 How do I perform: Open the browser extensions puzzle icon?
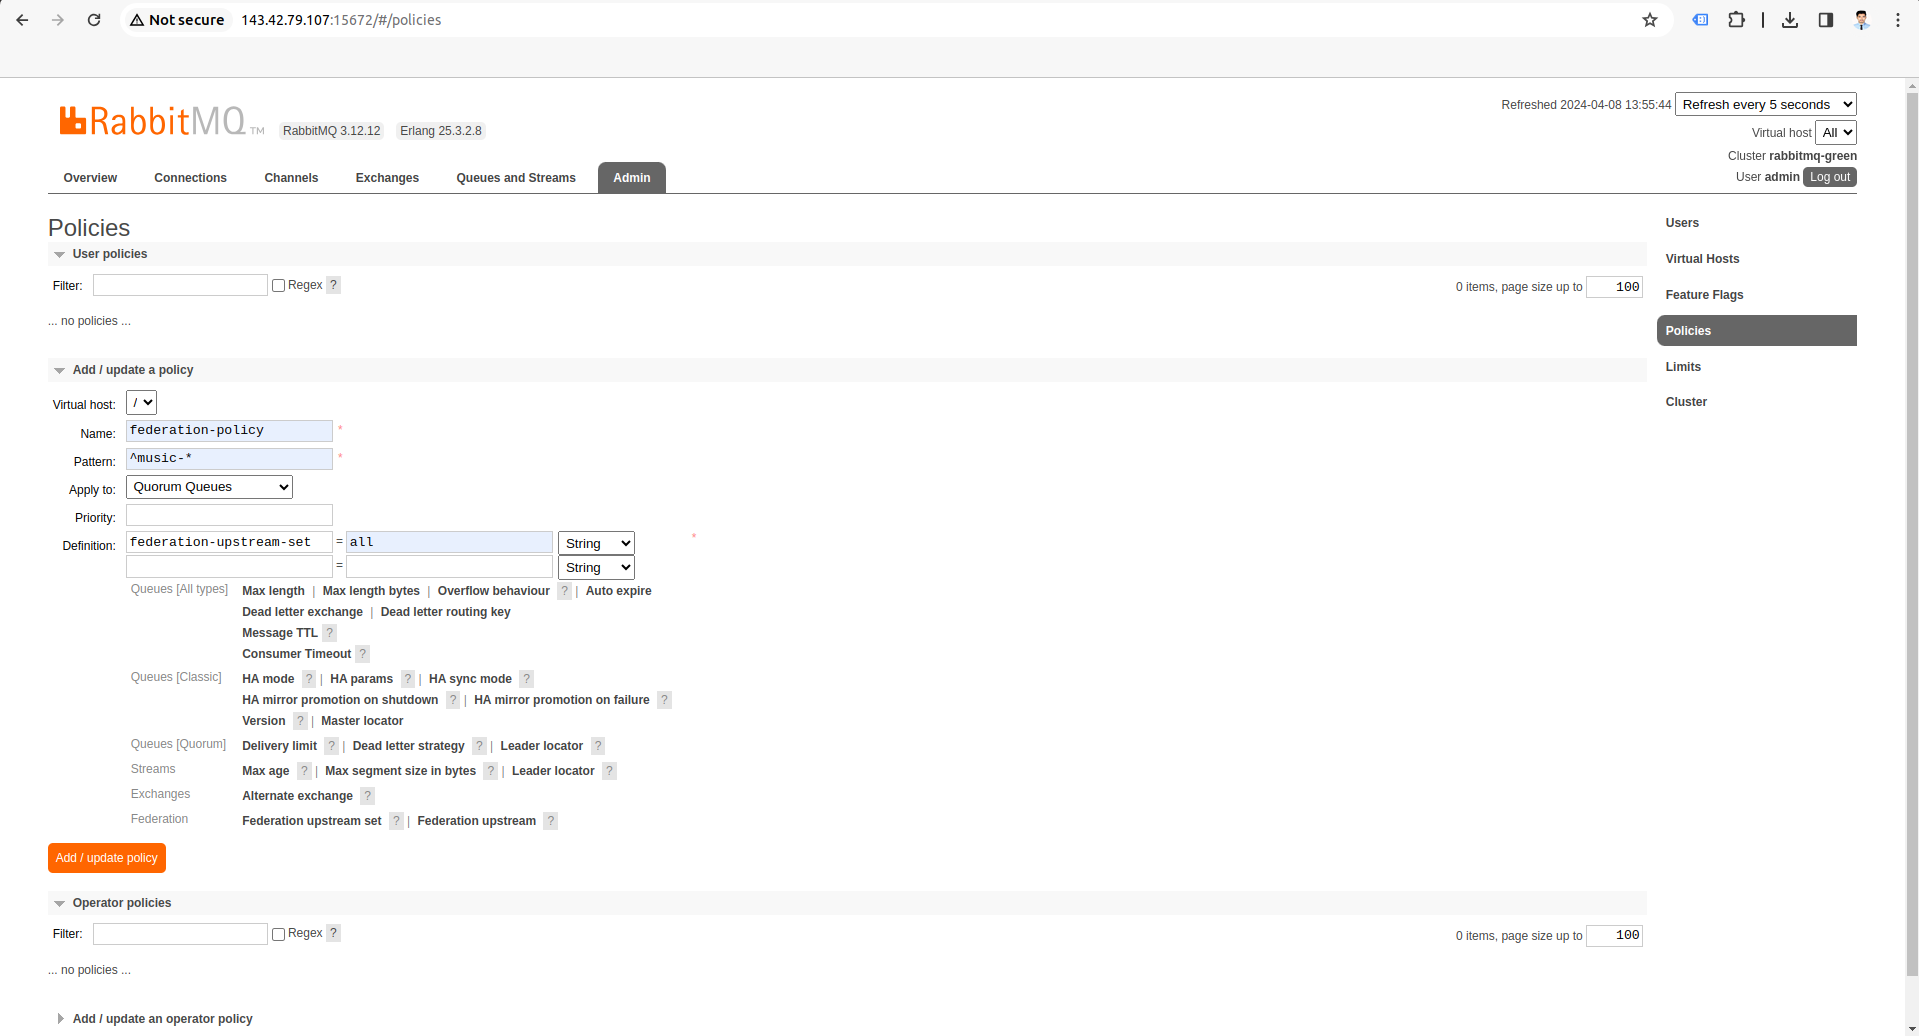pyautogui.click(x=1736, y=20)
